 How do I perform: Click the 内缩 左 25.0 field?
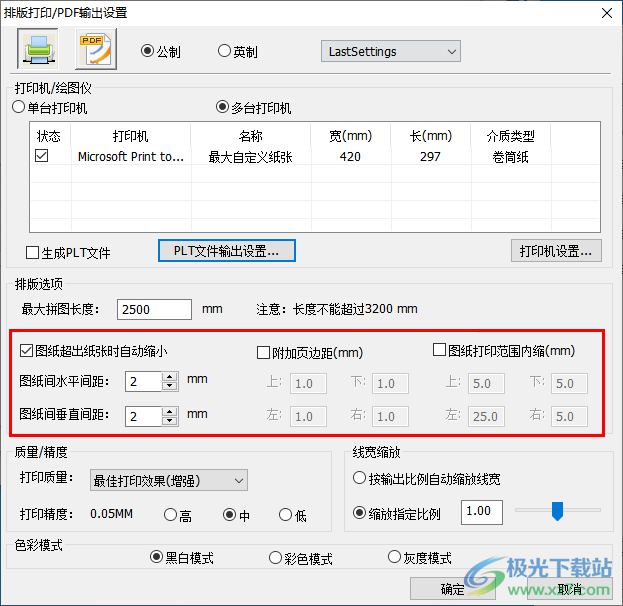coord(486,416)
